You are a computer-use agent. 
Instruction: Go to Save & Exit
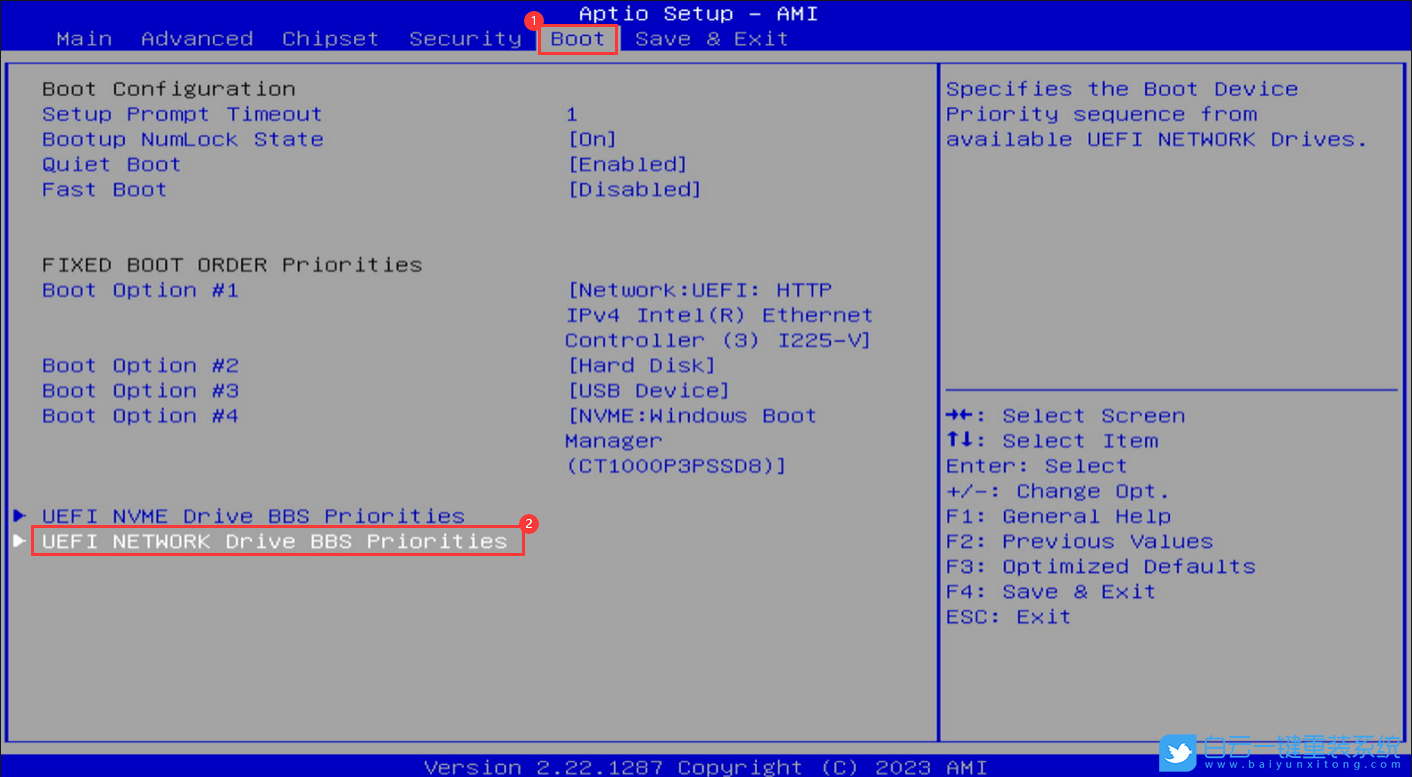(711, 38)
